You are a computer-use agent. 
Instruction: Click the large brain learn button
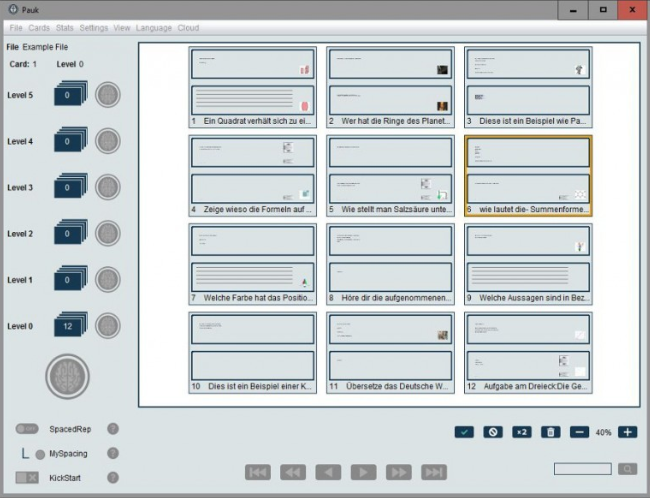tap(67, 377)
